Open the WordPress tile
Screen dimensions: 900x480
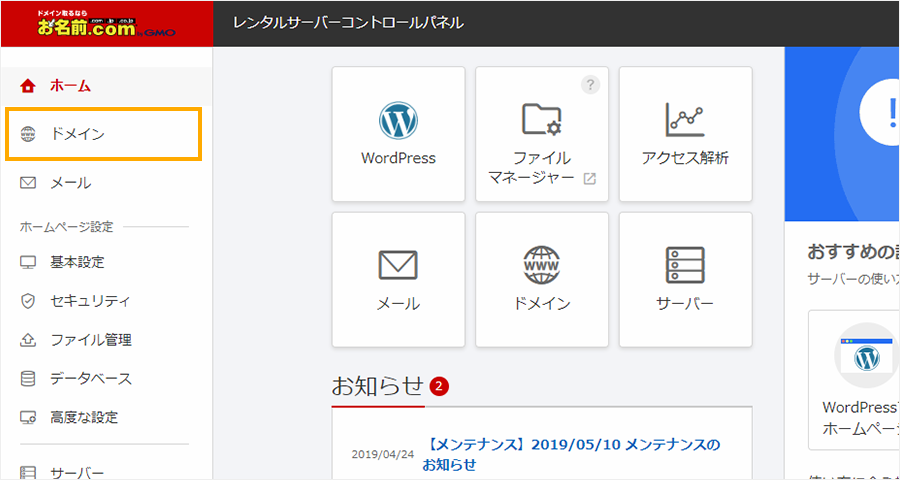click(398, 134)
